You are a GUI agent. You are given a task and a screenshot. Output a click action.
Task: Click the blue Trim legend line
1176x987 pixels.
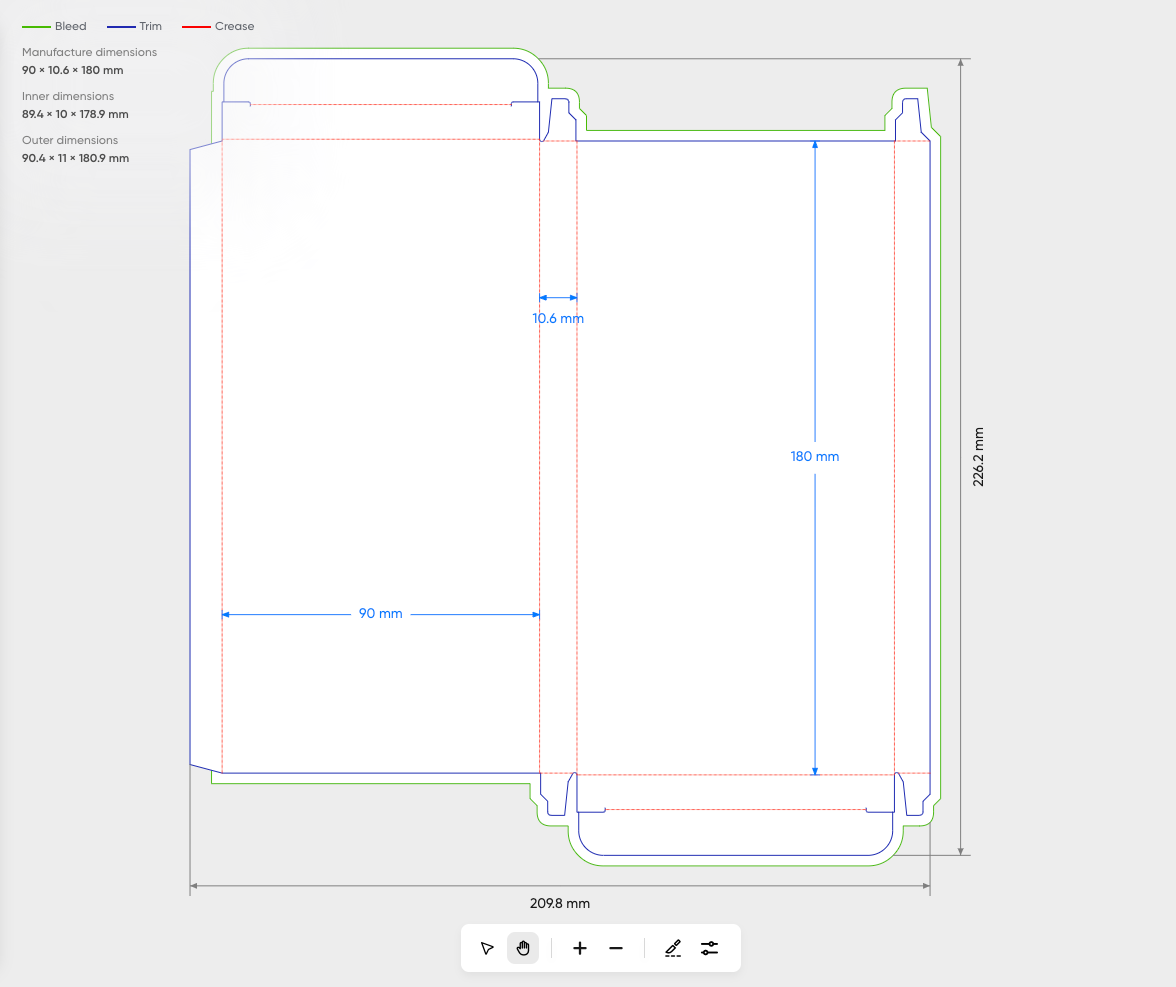tap(120, 27)
